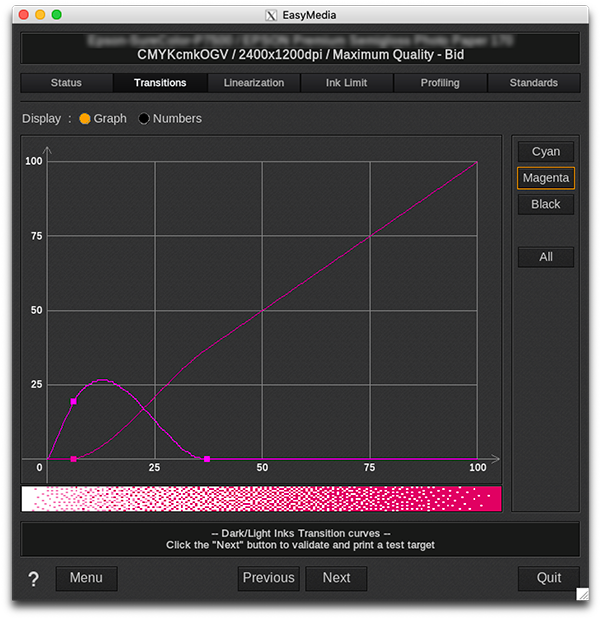600x618 pixels.
Task: Go to the Linearization tab
Action: point(253,83)
